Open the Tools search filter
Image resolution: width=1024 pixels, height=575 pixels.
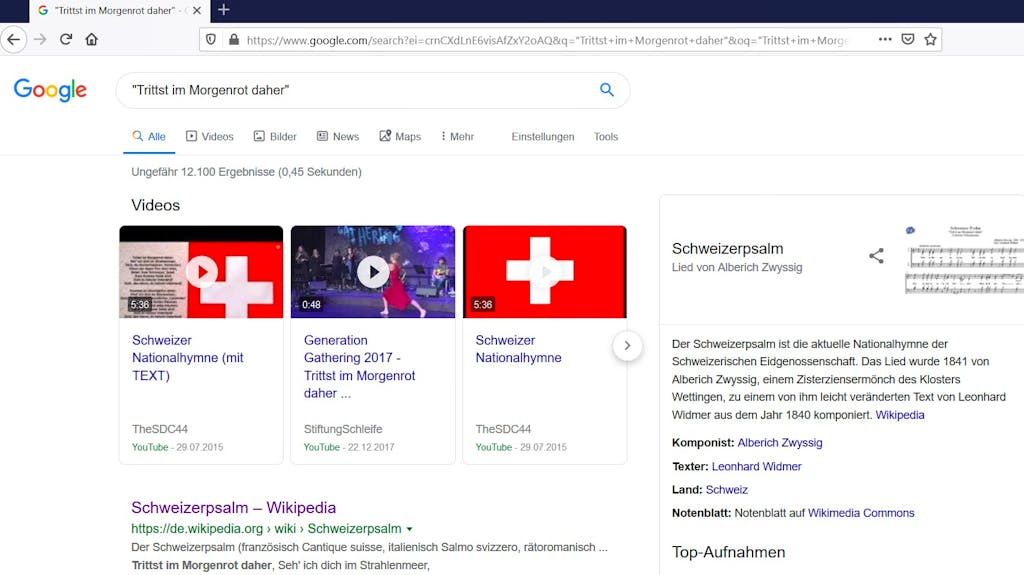[605, 137]
